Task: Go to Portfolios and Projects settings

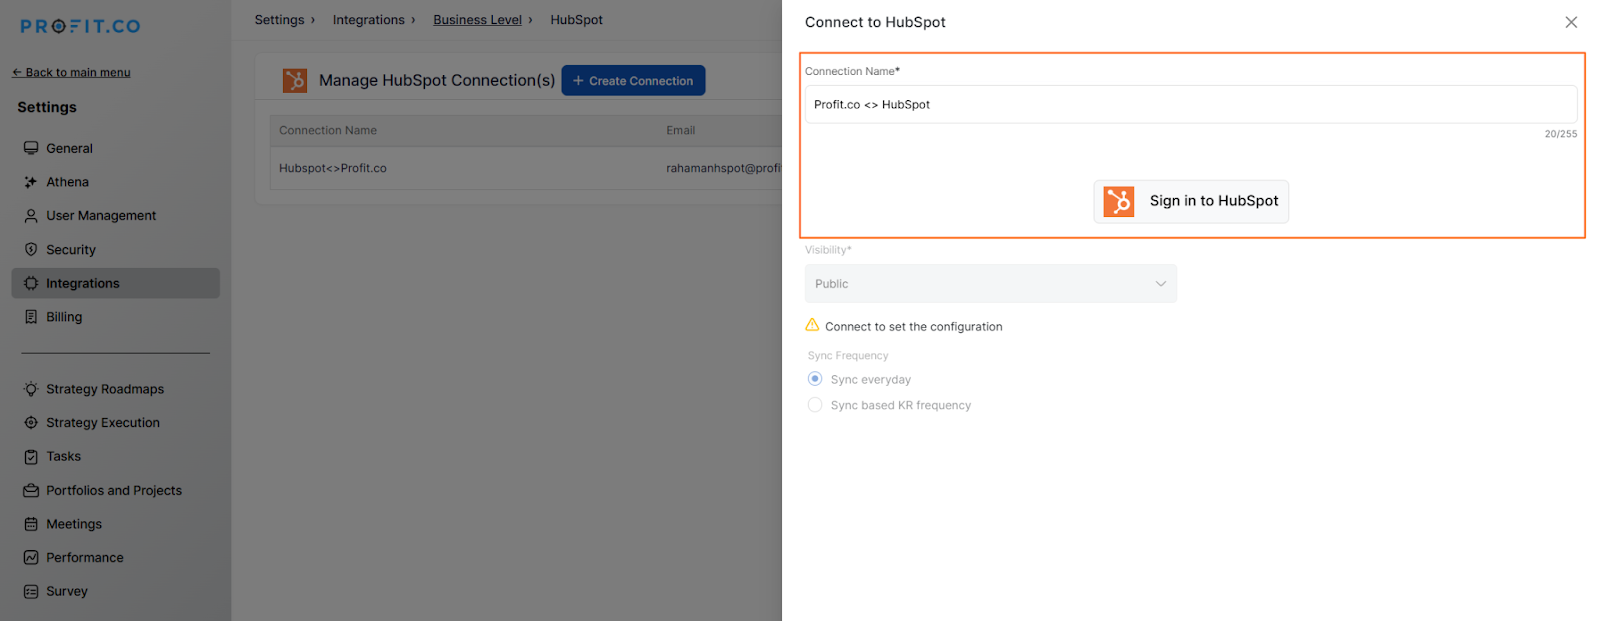Action: (116, 490)
